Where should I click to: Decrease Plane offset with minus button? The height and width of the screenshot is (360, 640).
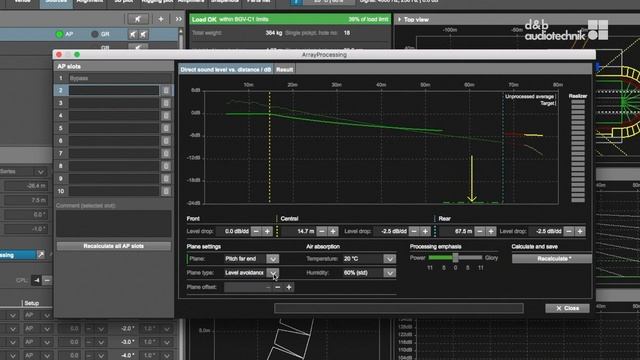(278, 287)
